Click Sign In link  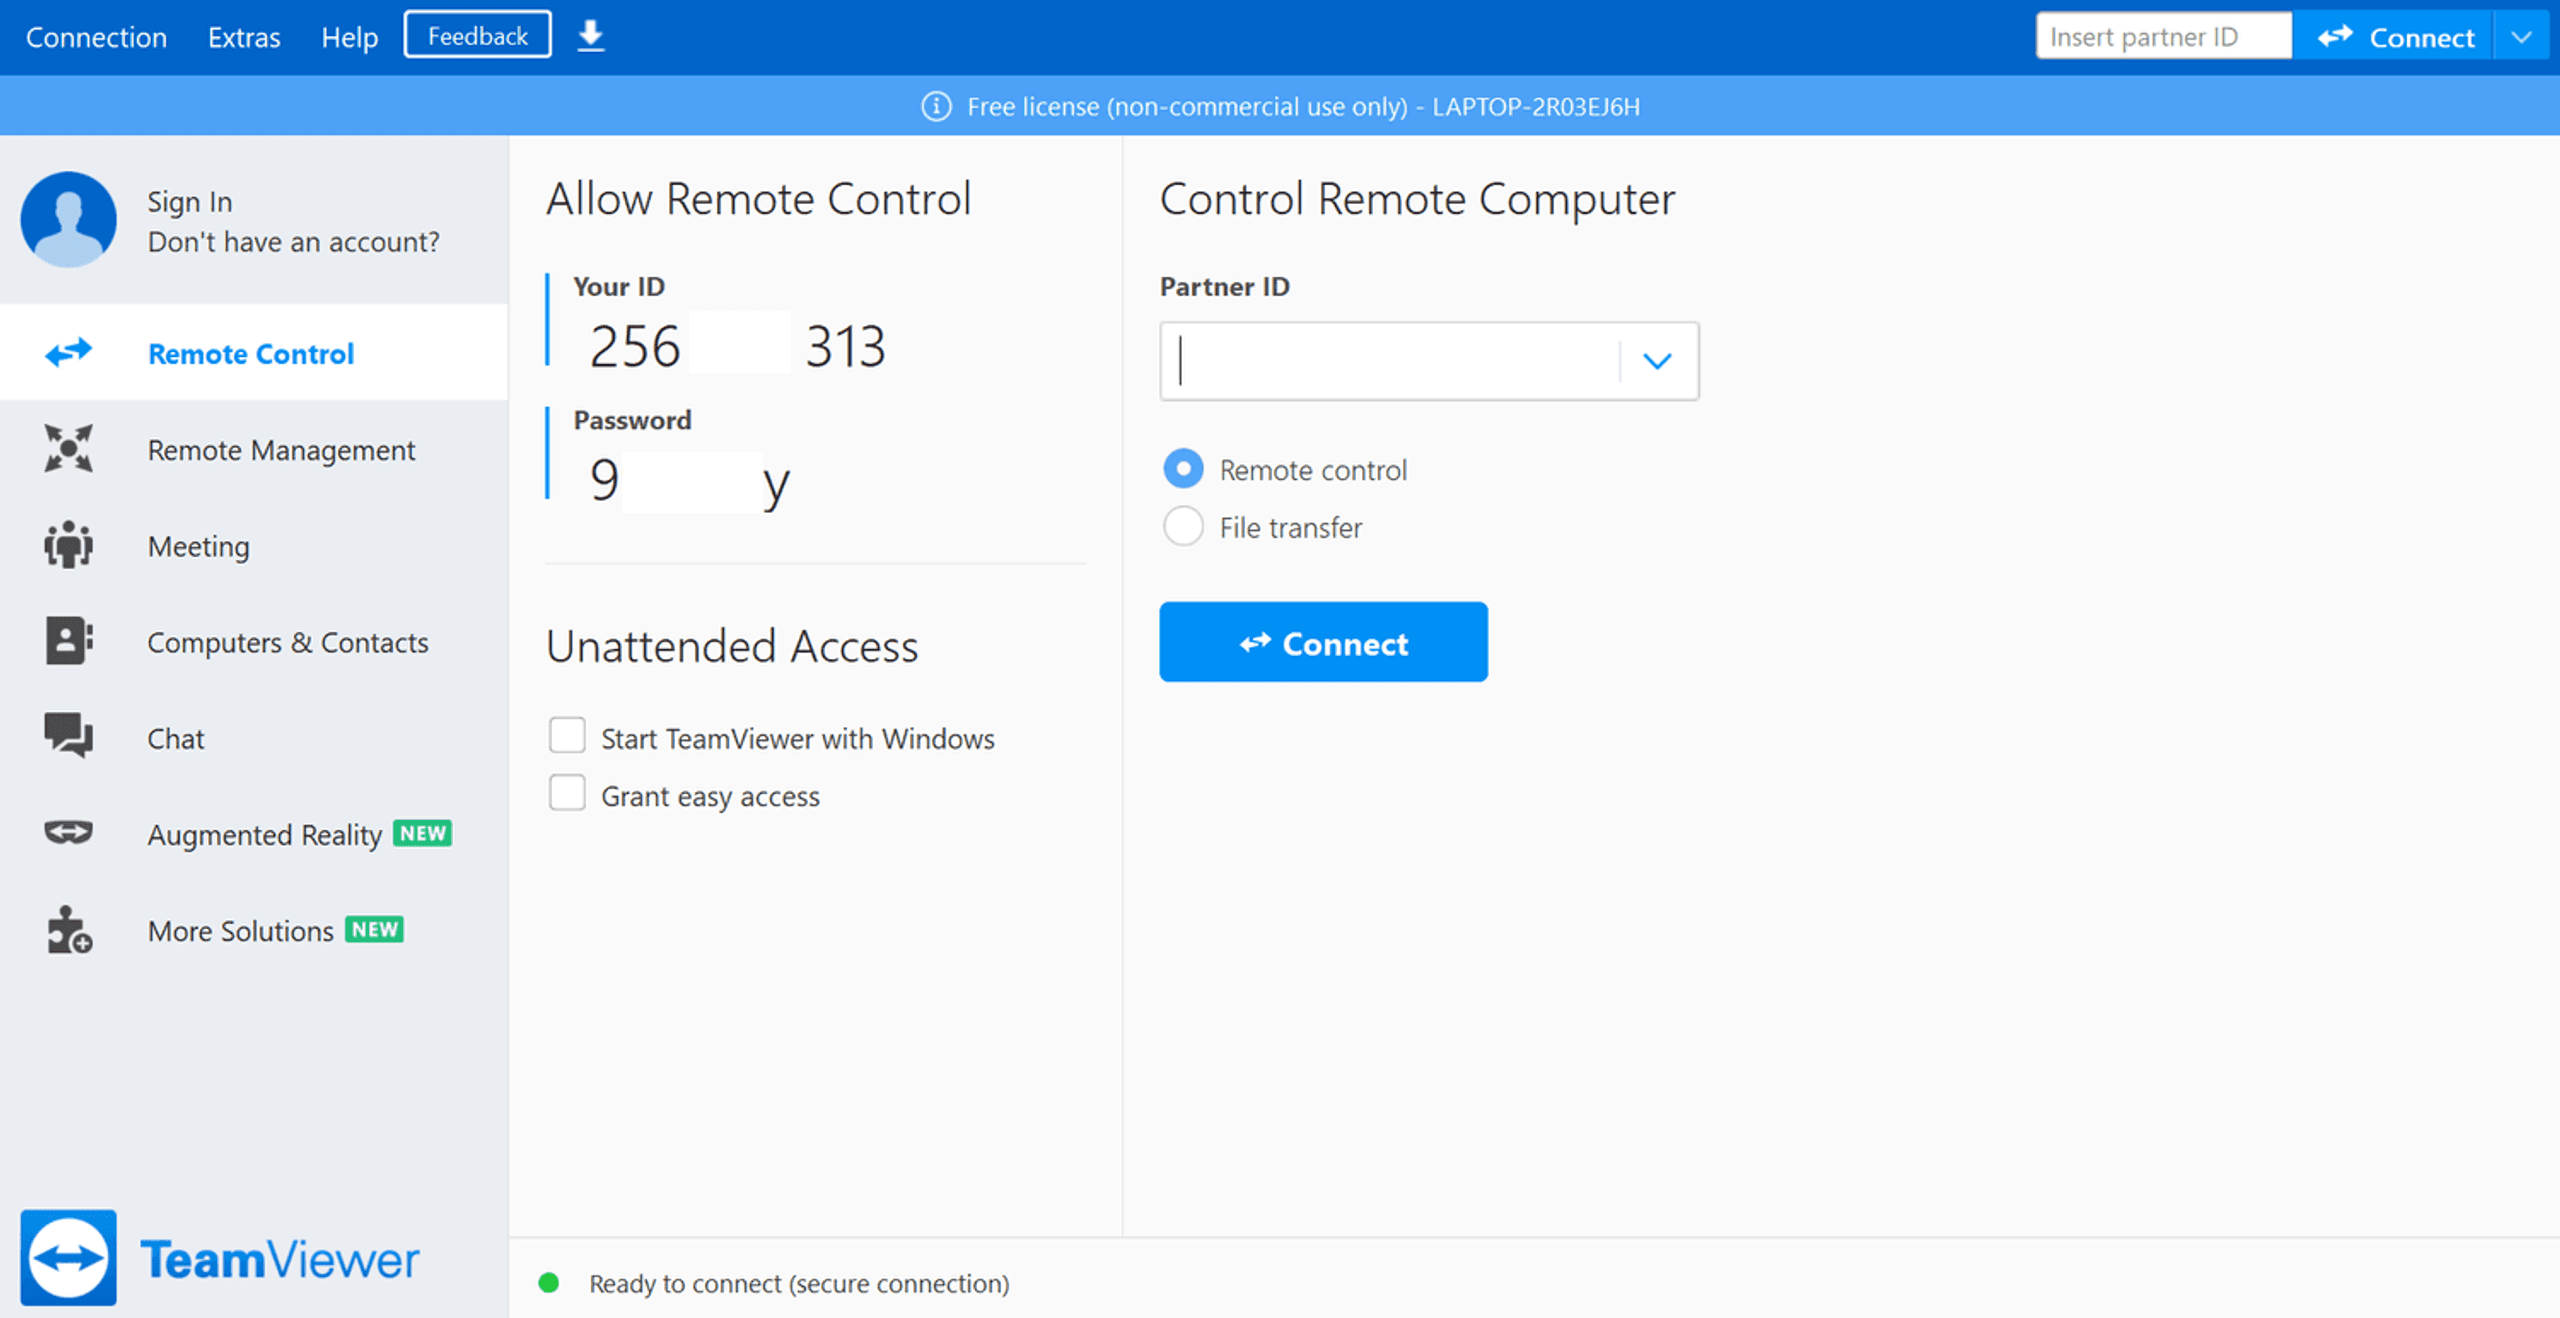pos(187,202)
